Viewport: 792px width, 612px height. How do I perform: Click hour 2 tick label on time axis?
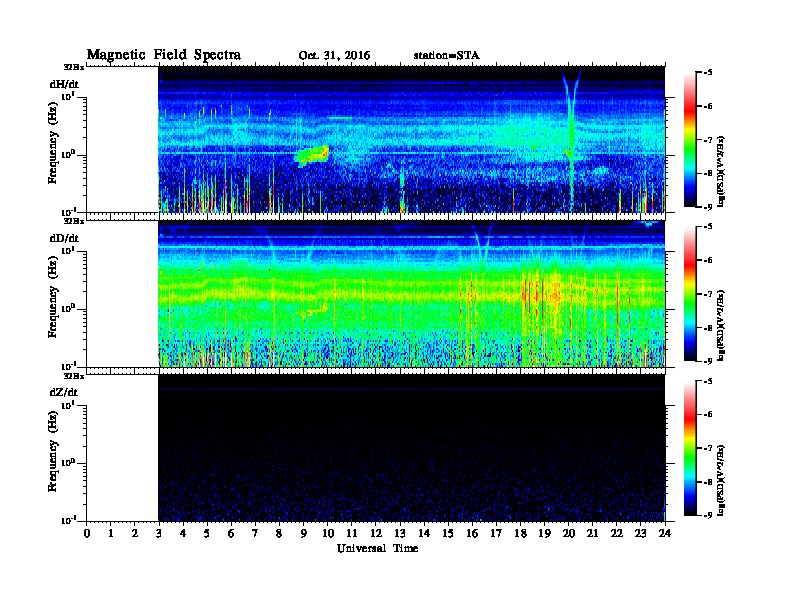click(135, 534)
